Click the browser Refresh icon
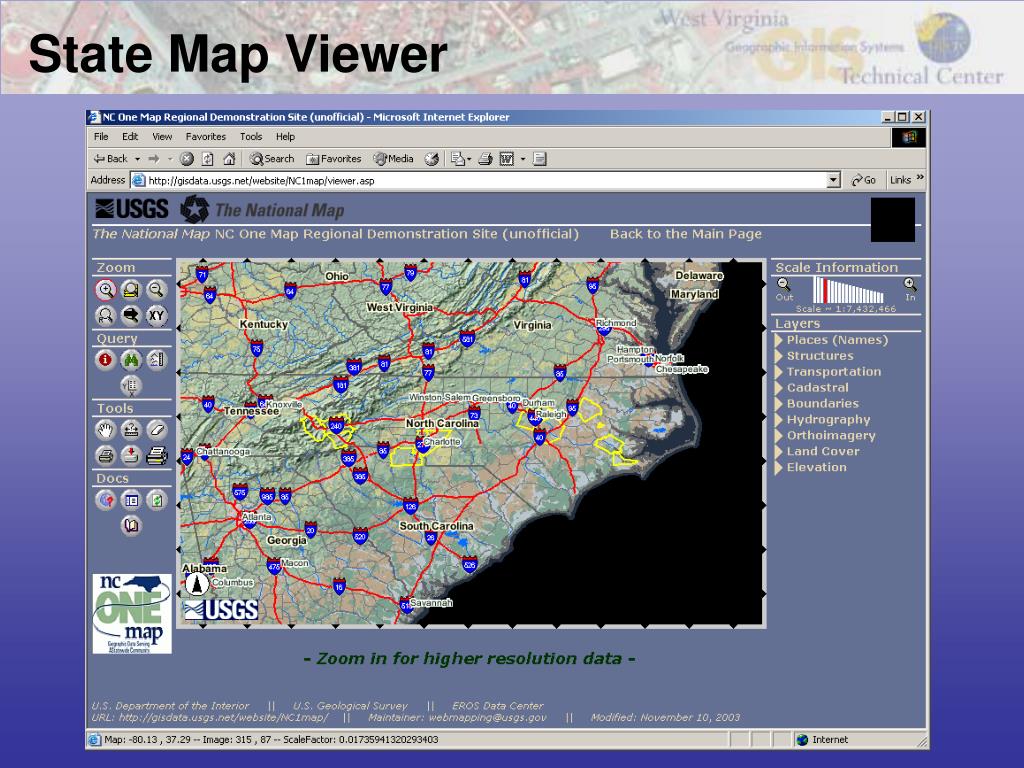 pyautogui.click(x=208, y=159)
